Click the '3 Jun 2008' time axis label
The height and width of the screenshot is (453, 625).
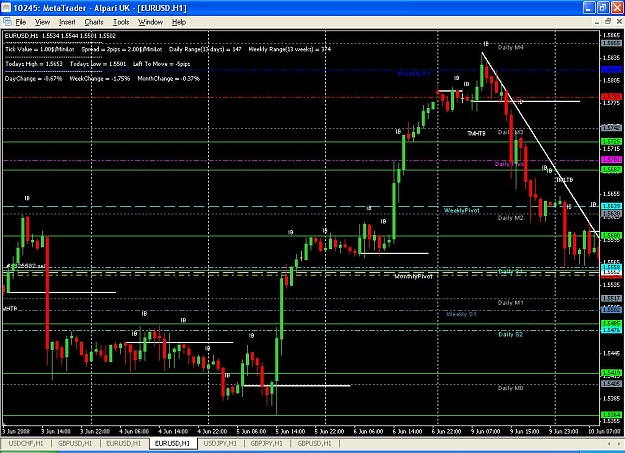pos(16,431)
